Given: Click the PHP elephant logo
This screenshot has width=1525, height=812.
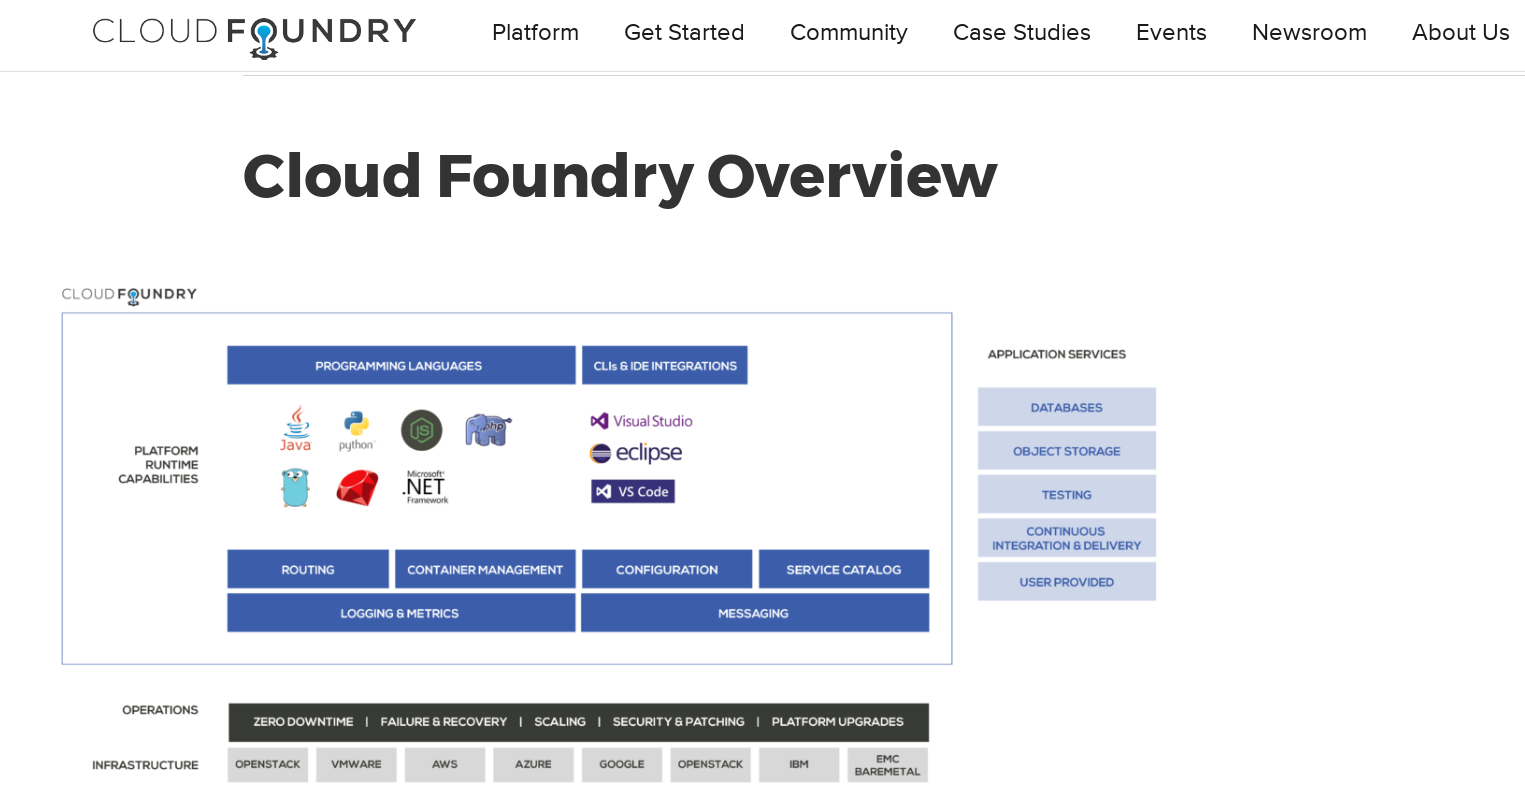Looking at the screenshot, I should click(x=488, y=430).
